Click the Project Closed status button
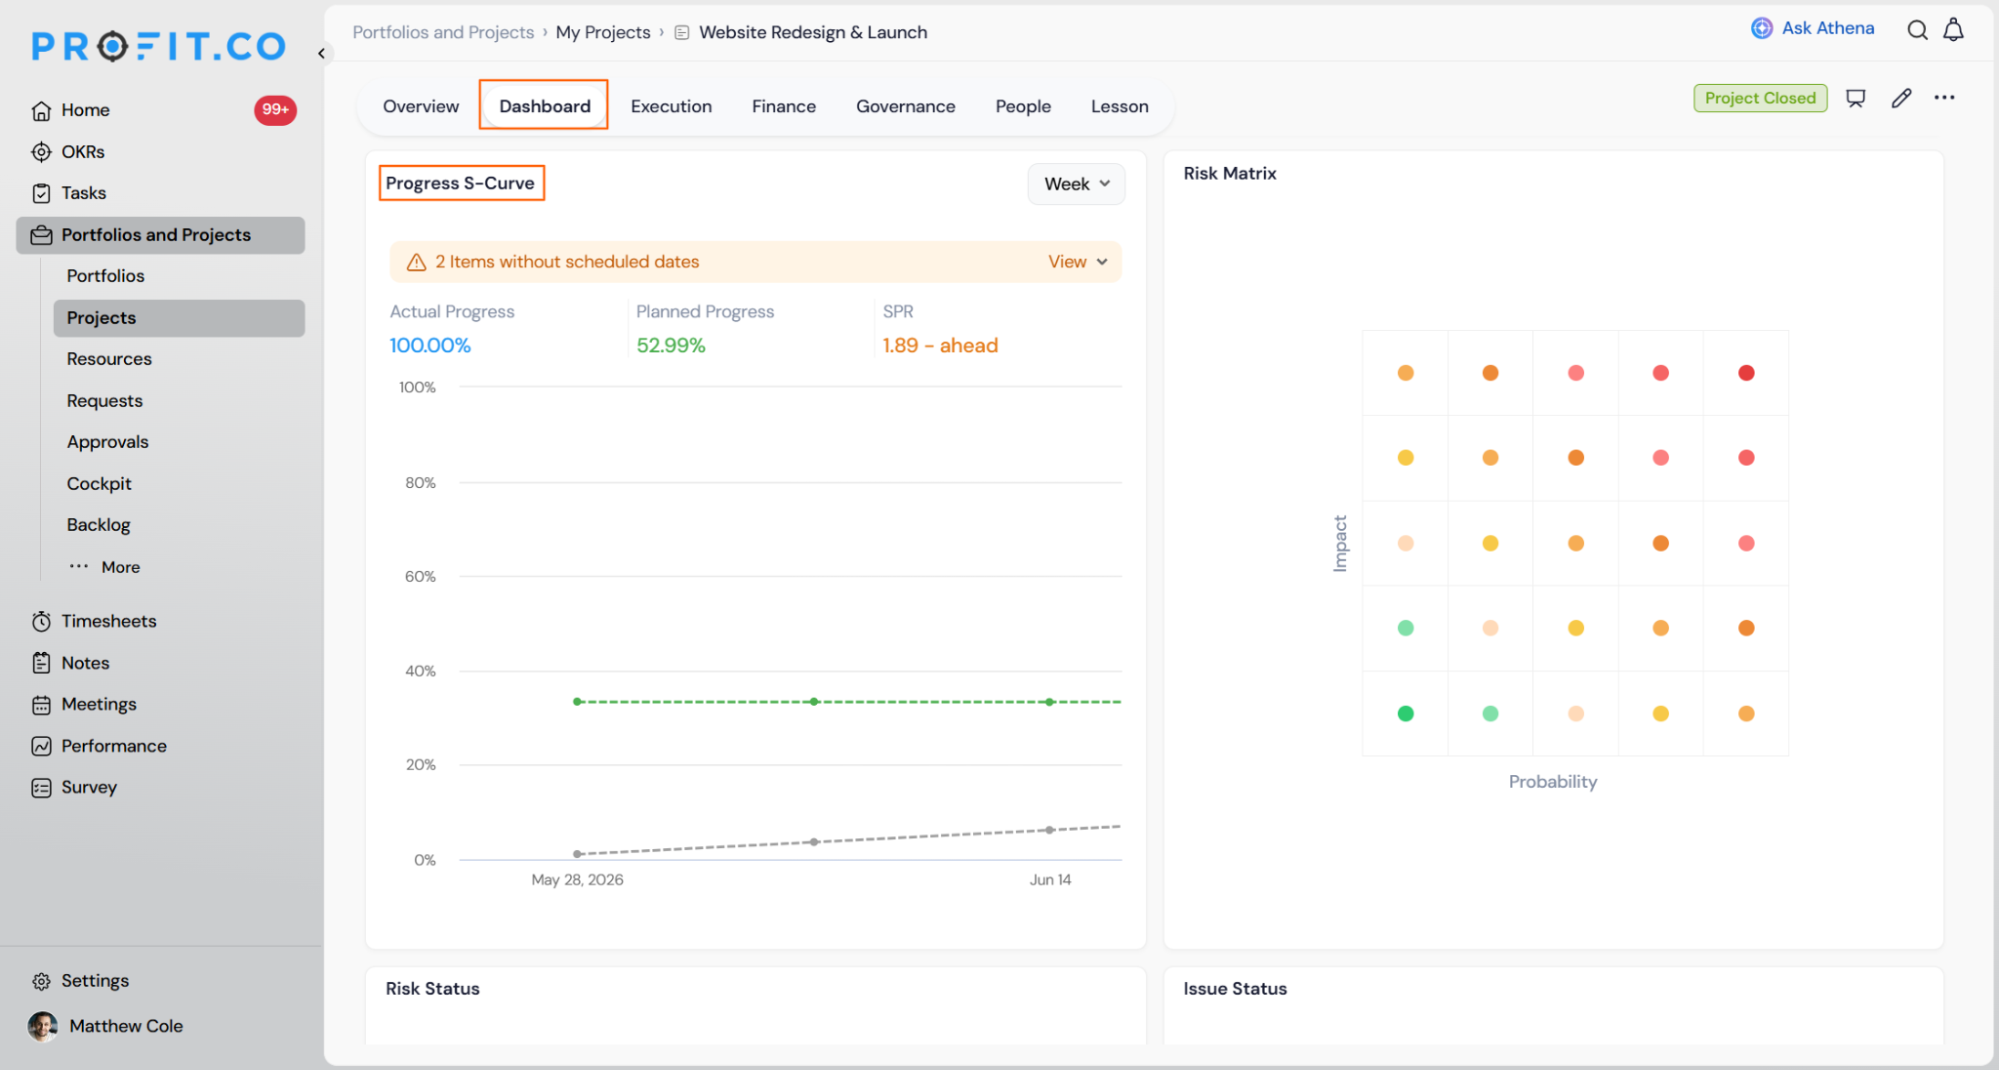The width and height of the screenshot is (1999, 1070). click(x=1760, y=98)
